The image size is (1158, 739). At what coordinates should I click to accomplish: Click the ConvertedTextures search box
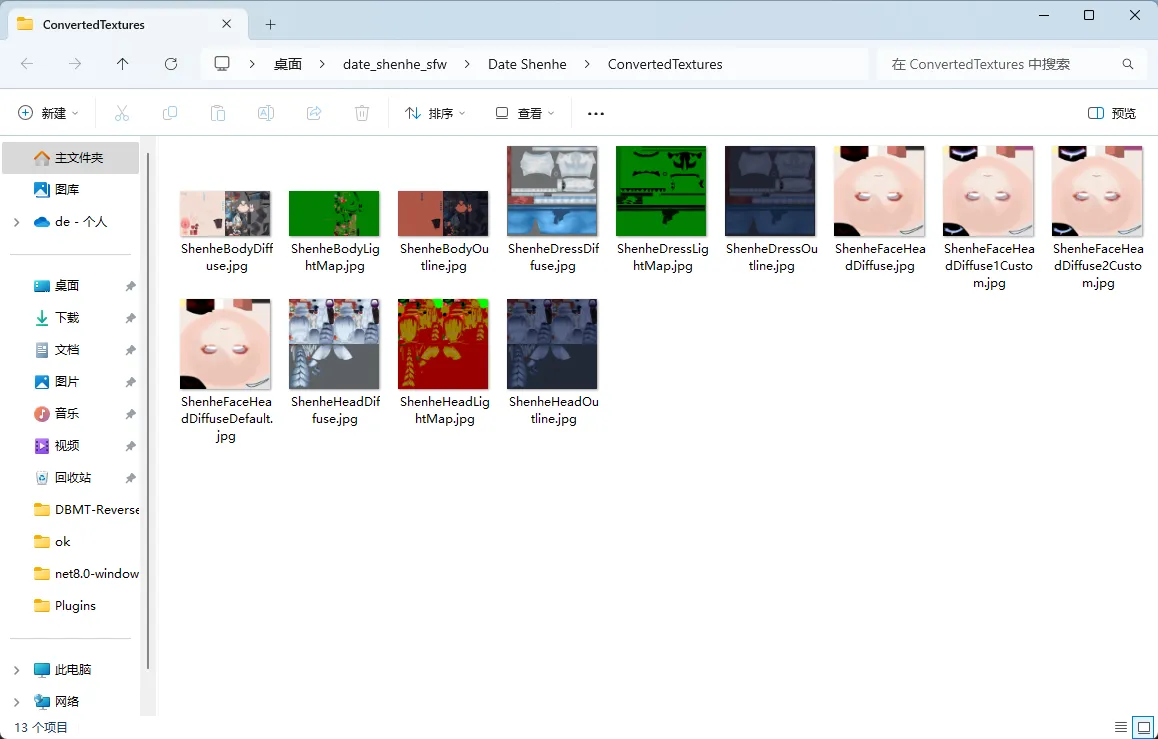coord(1012,64)
